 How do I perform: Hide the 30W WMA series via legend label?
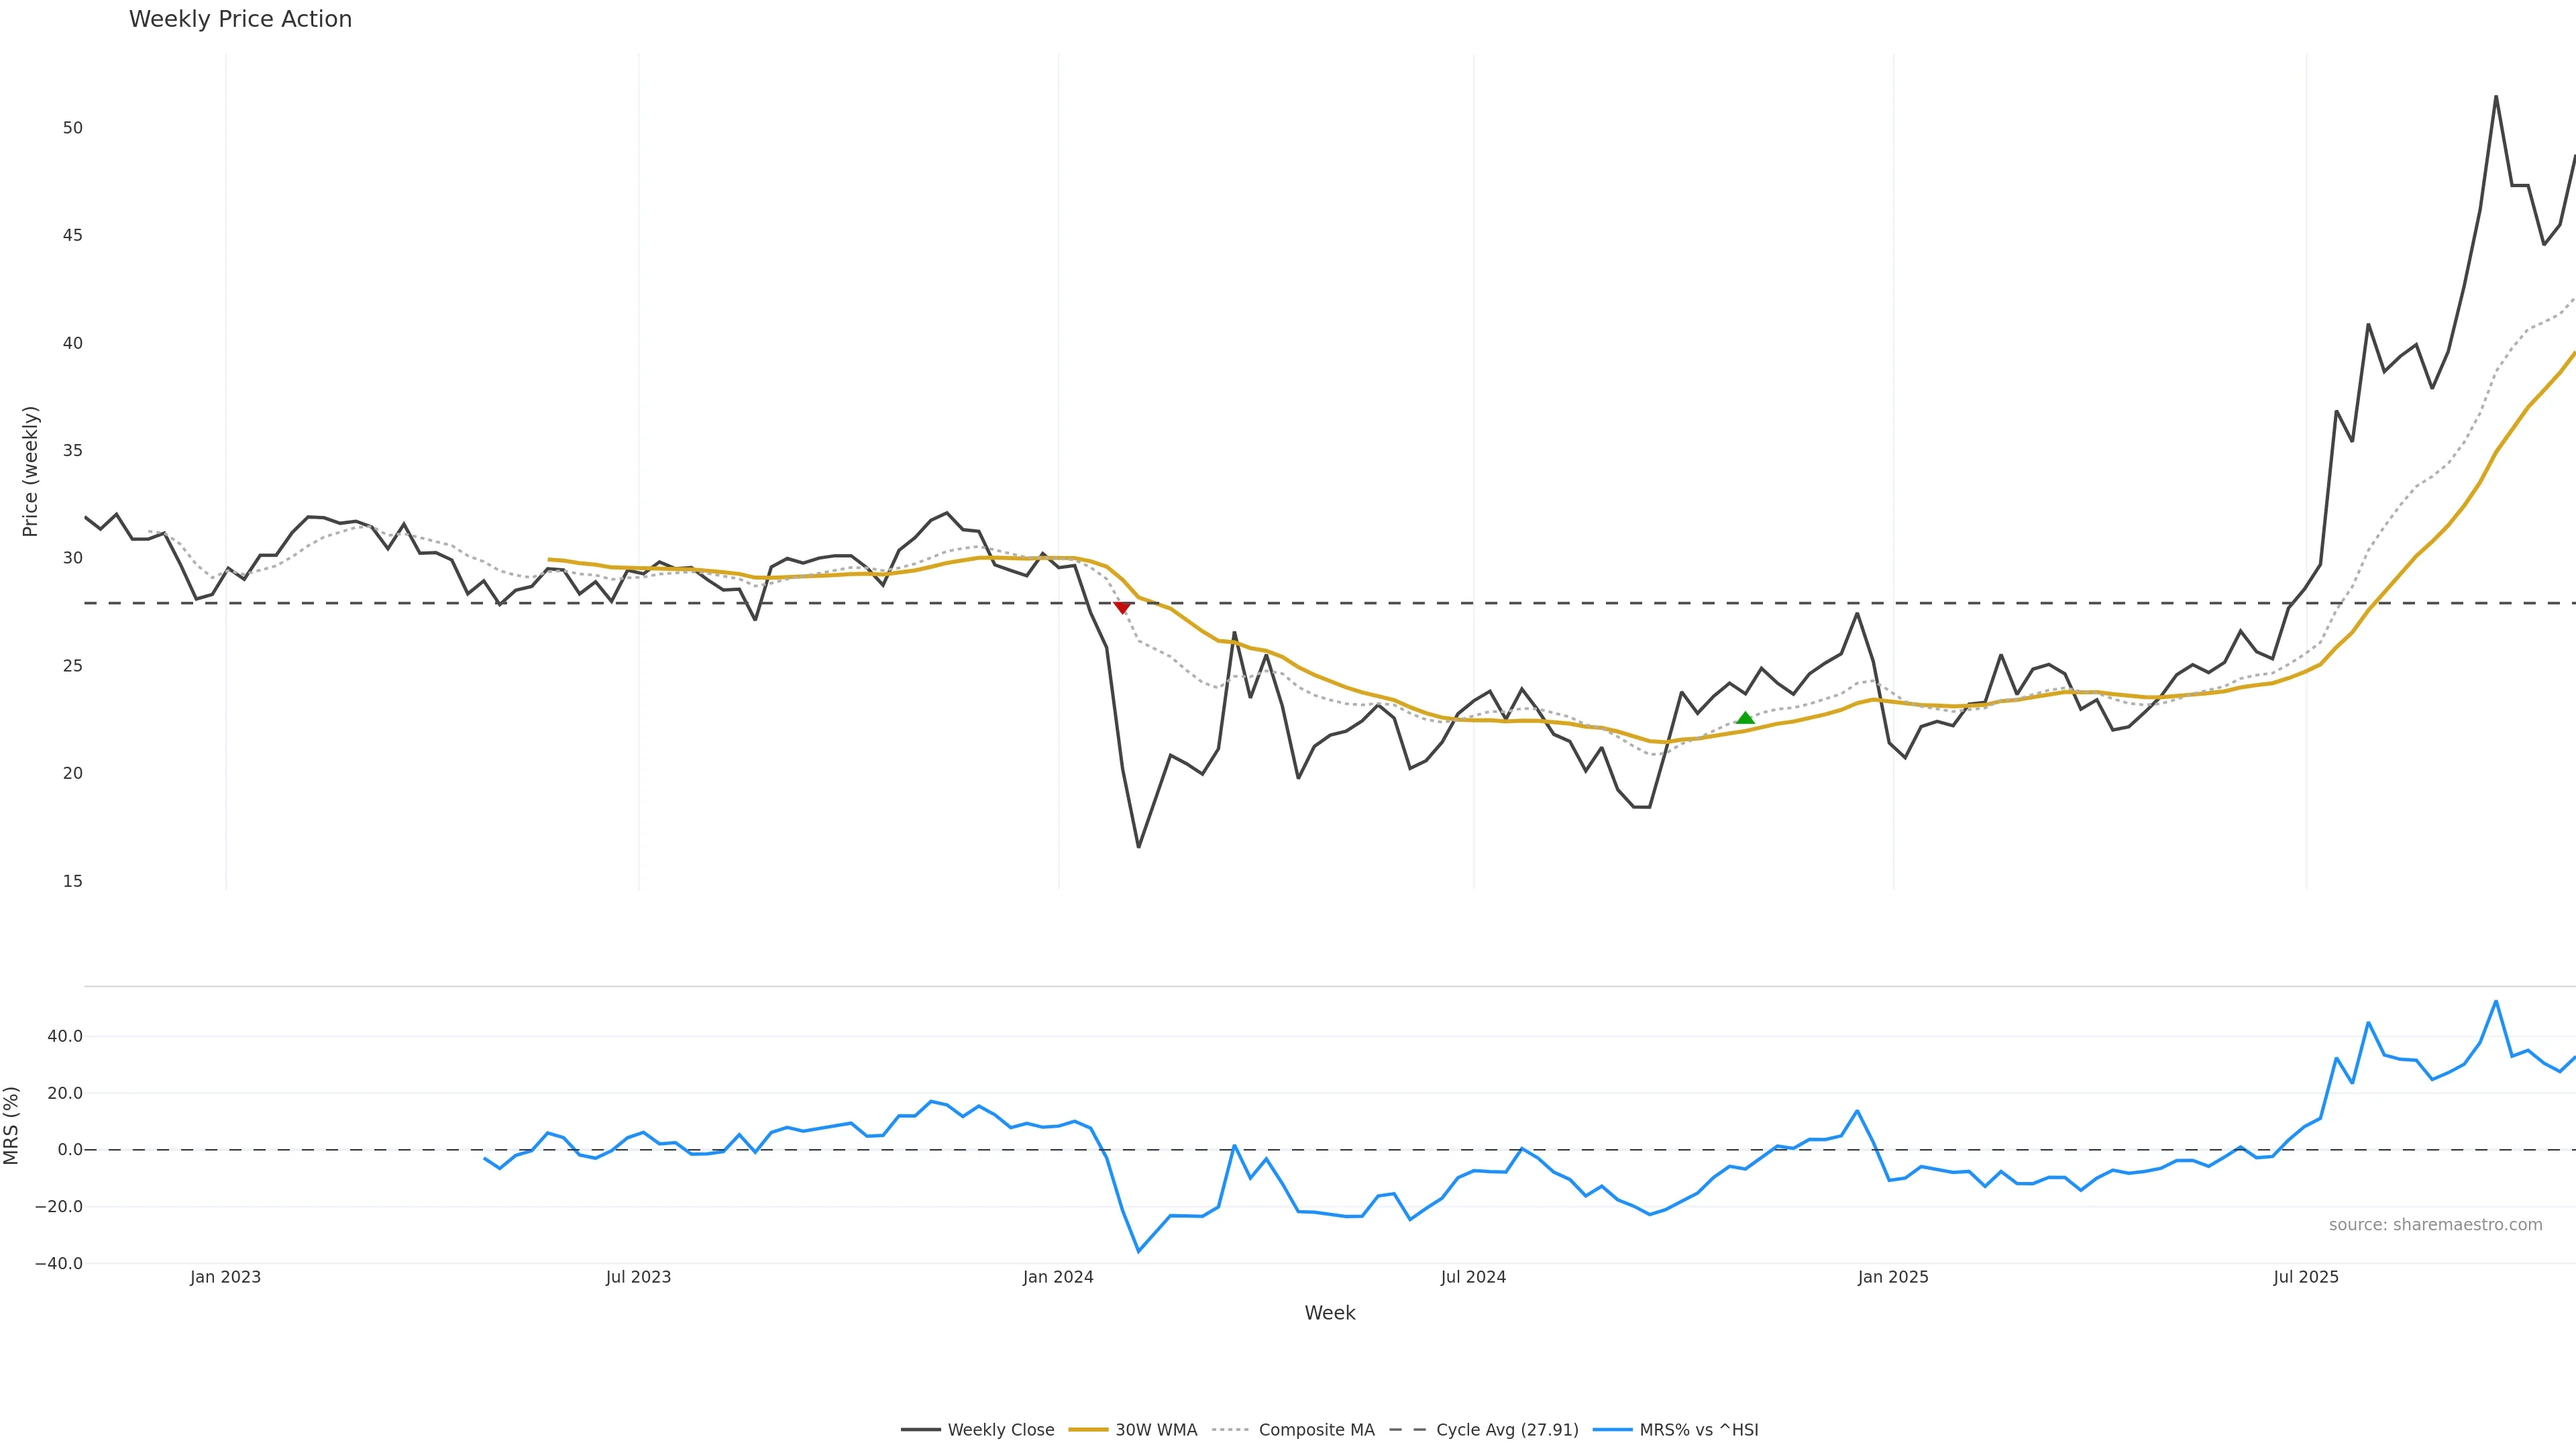point(1156,1430)
